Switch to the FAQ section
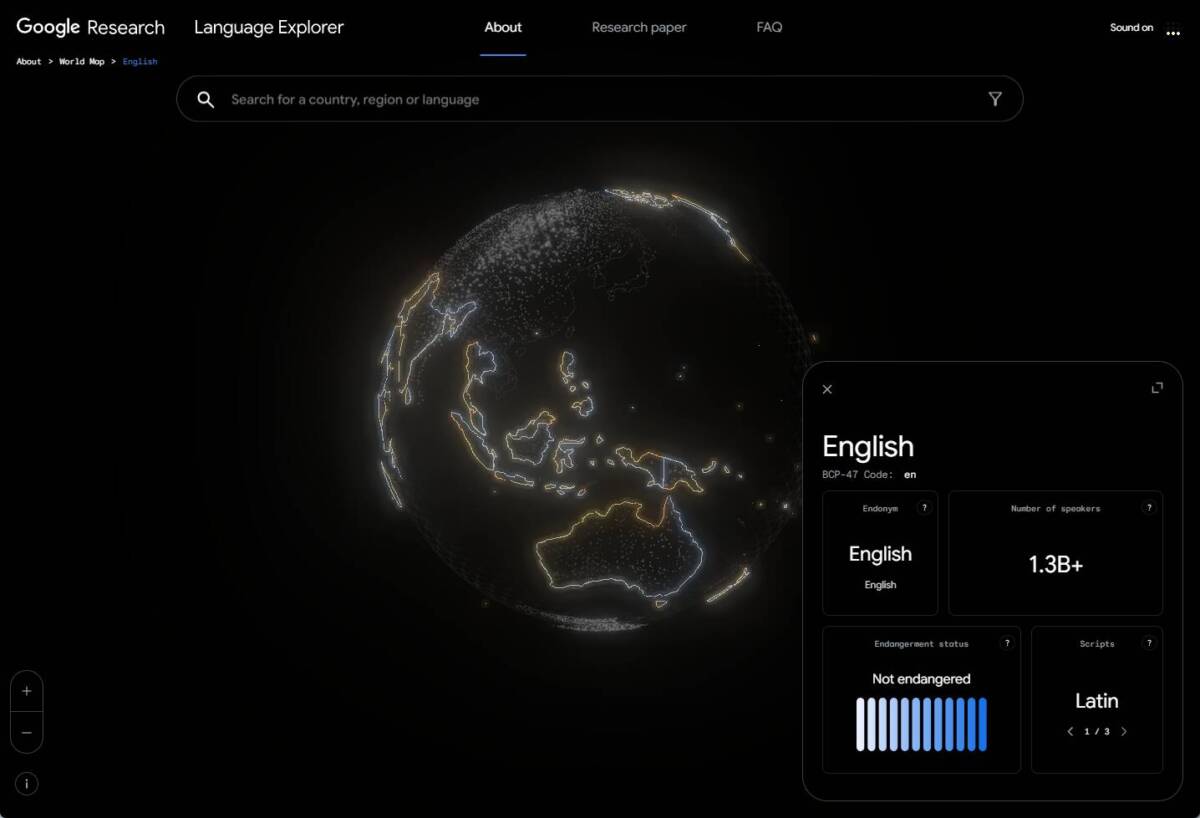 click(768, 27)
